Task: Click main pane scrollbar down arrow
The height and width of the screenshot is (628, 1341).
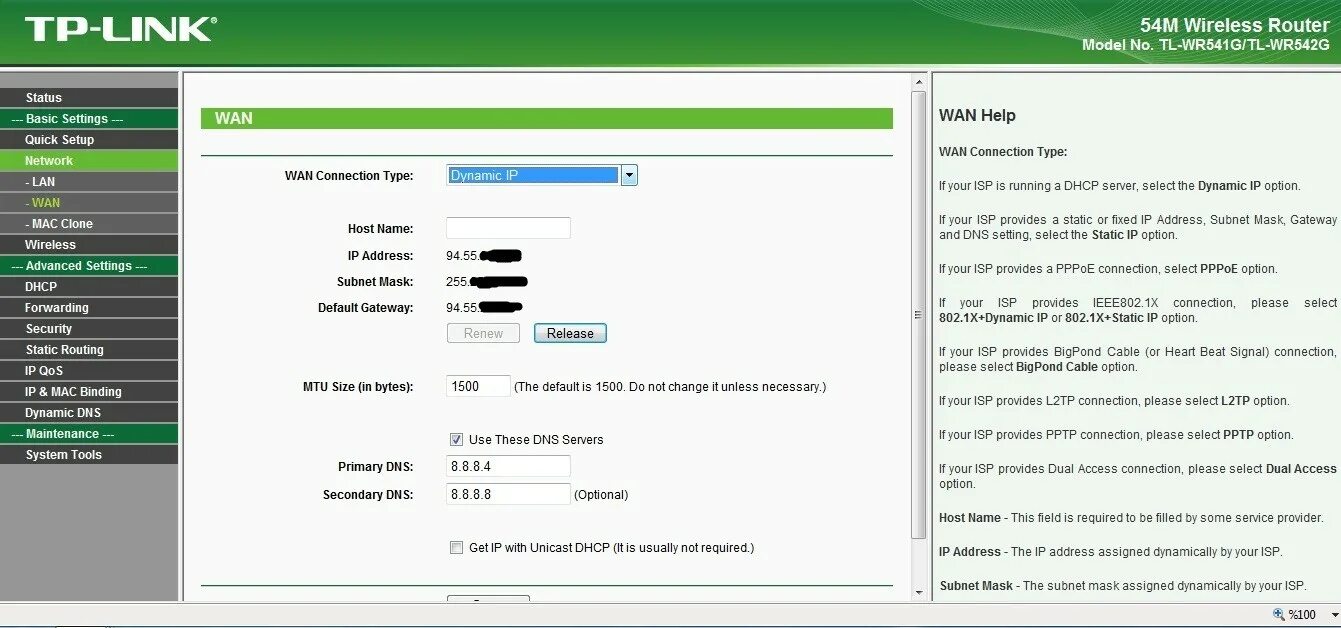Action: 919,592
